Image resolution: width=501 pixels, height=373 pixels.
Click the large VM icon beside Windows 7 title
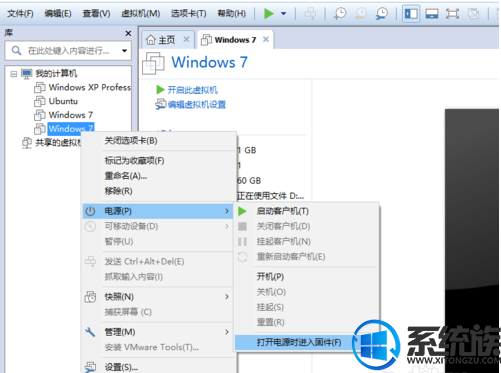[153, 63]
